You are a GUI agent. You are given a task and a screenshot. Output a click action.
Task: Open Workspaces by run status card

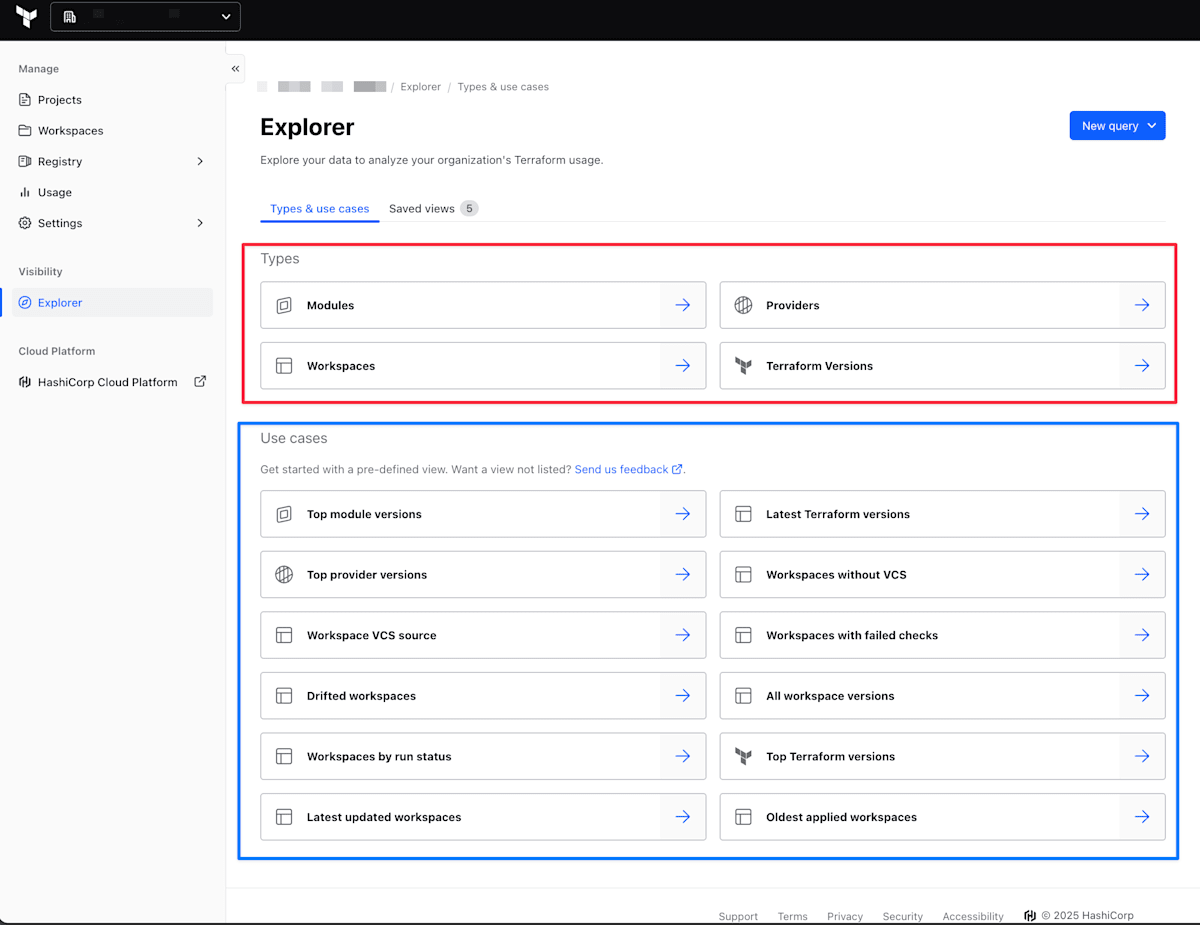[483, 757]
